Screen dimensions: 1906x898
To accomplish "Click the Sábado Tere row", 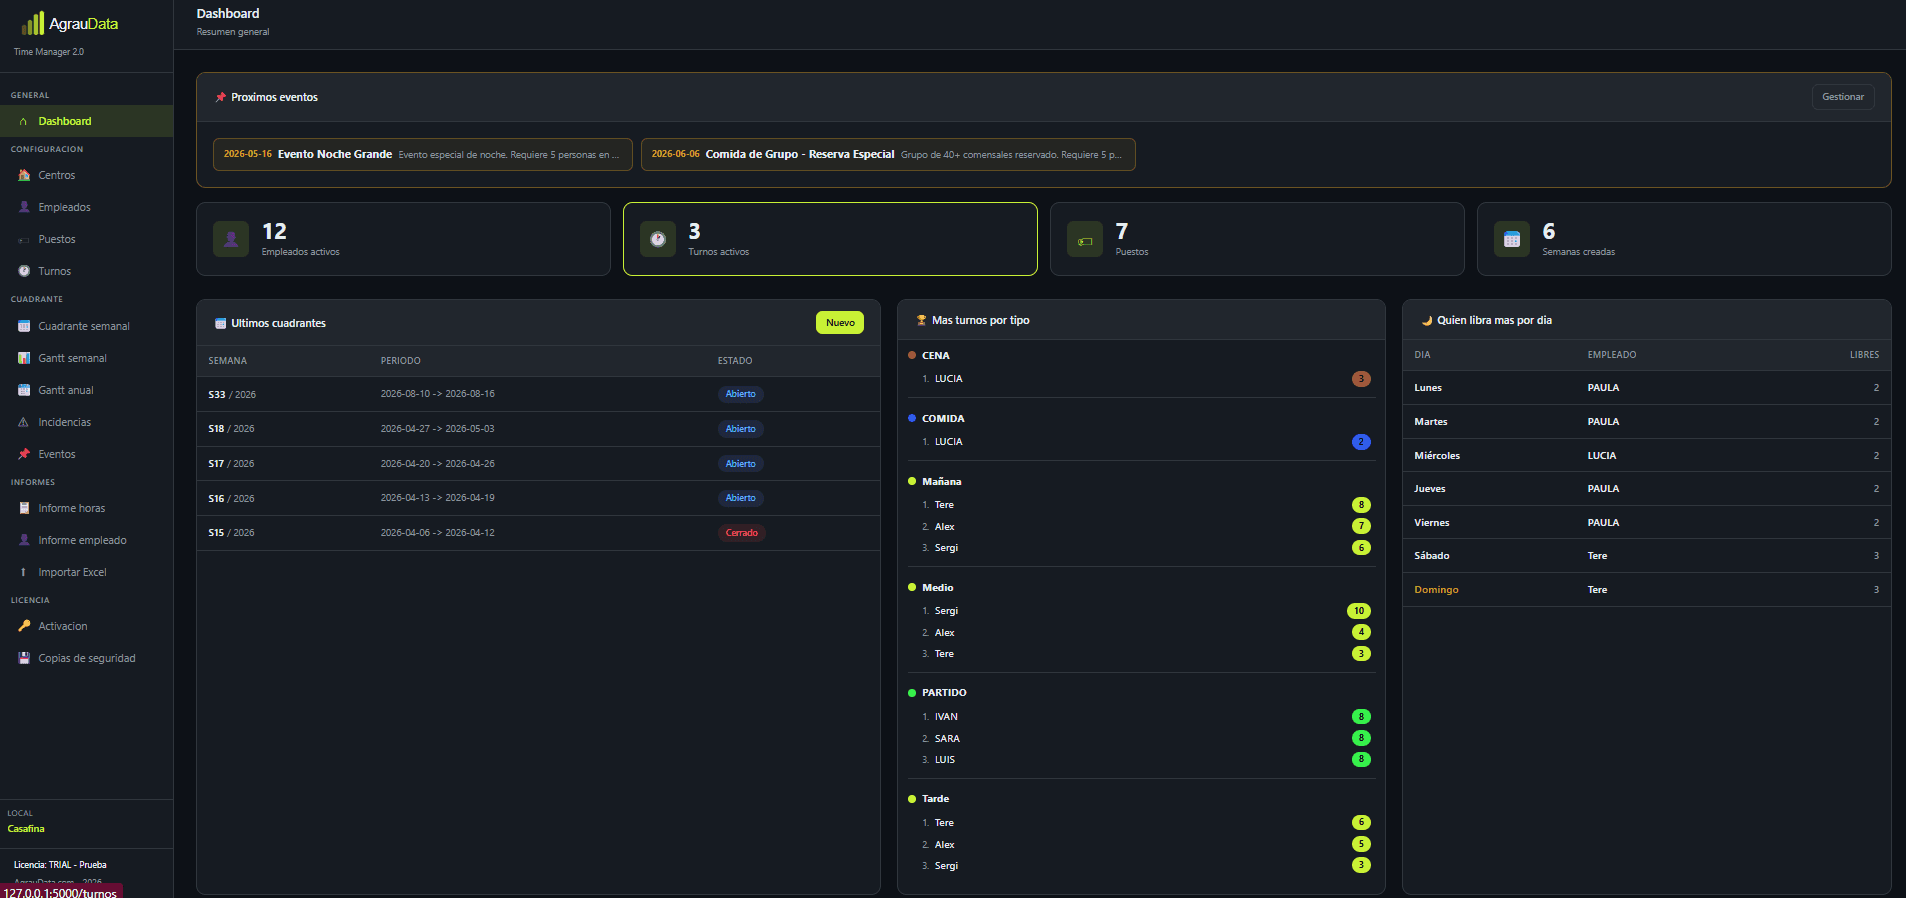I will tap(1646, 556).
